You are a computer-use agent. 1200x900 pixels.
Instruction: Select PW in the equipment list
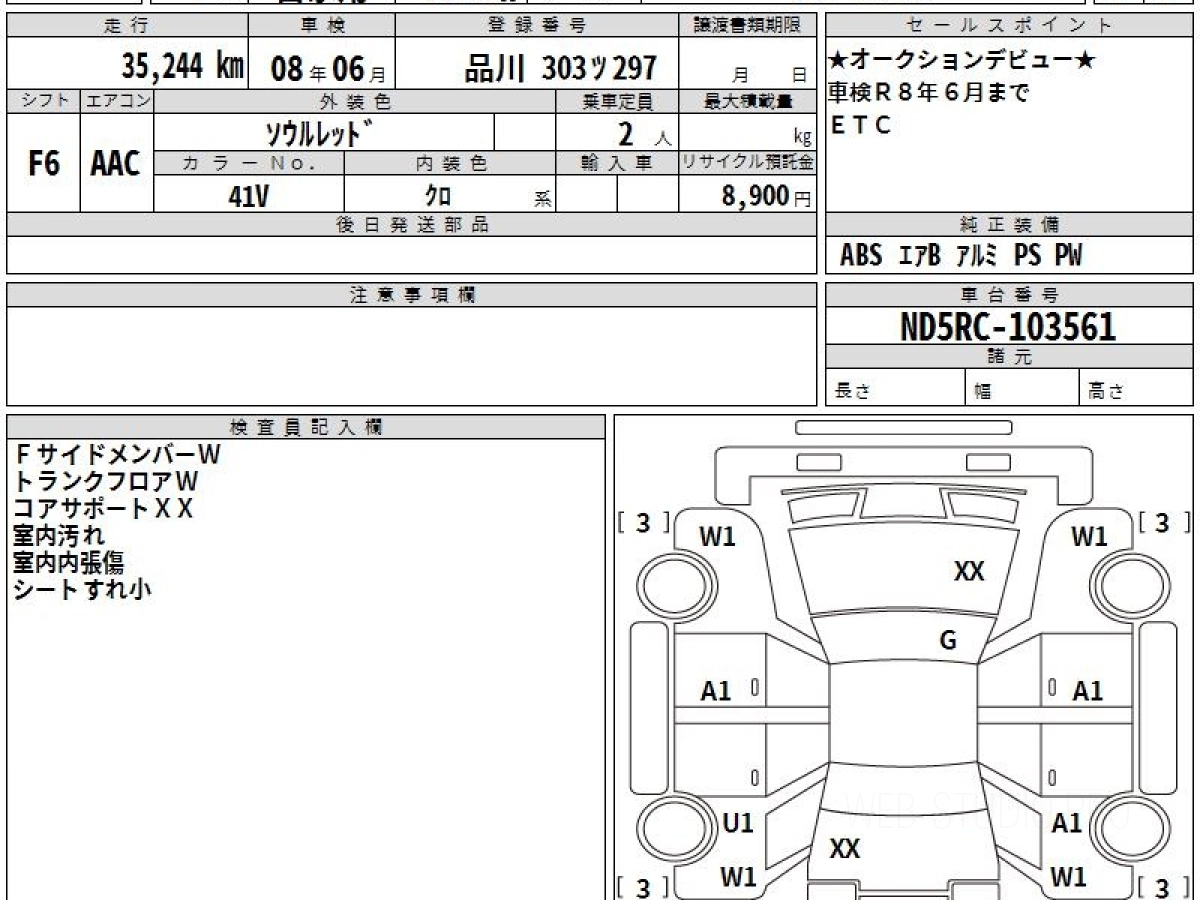[x=1068, y=256]
